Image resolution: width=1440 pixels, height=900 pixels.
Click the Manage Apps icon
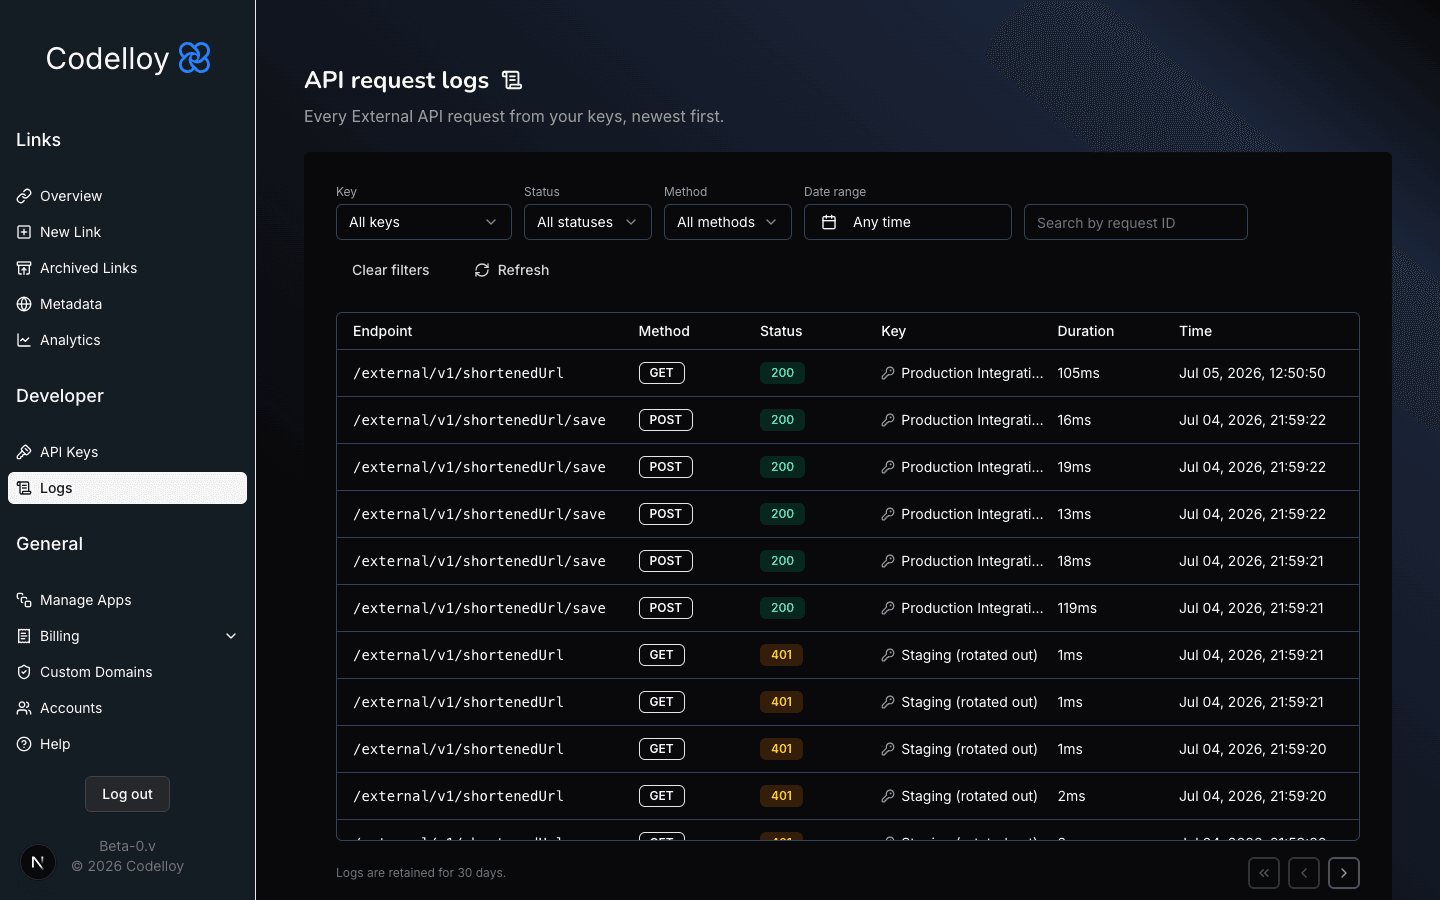(24, 600)
